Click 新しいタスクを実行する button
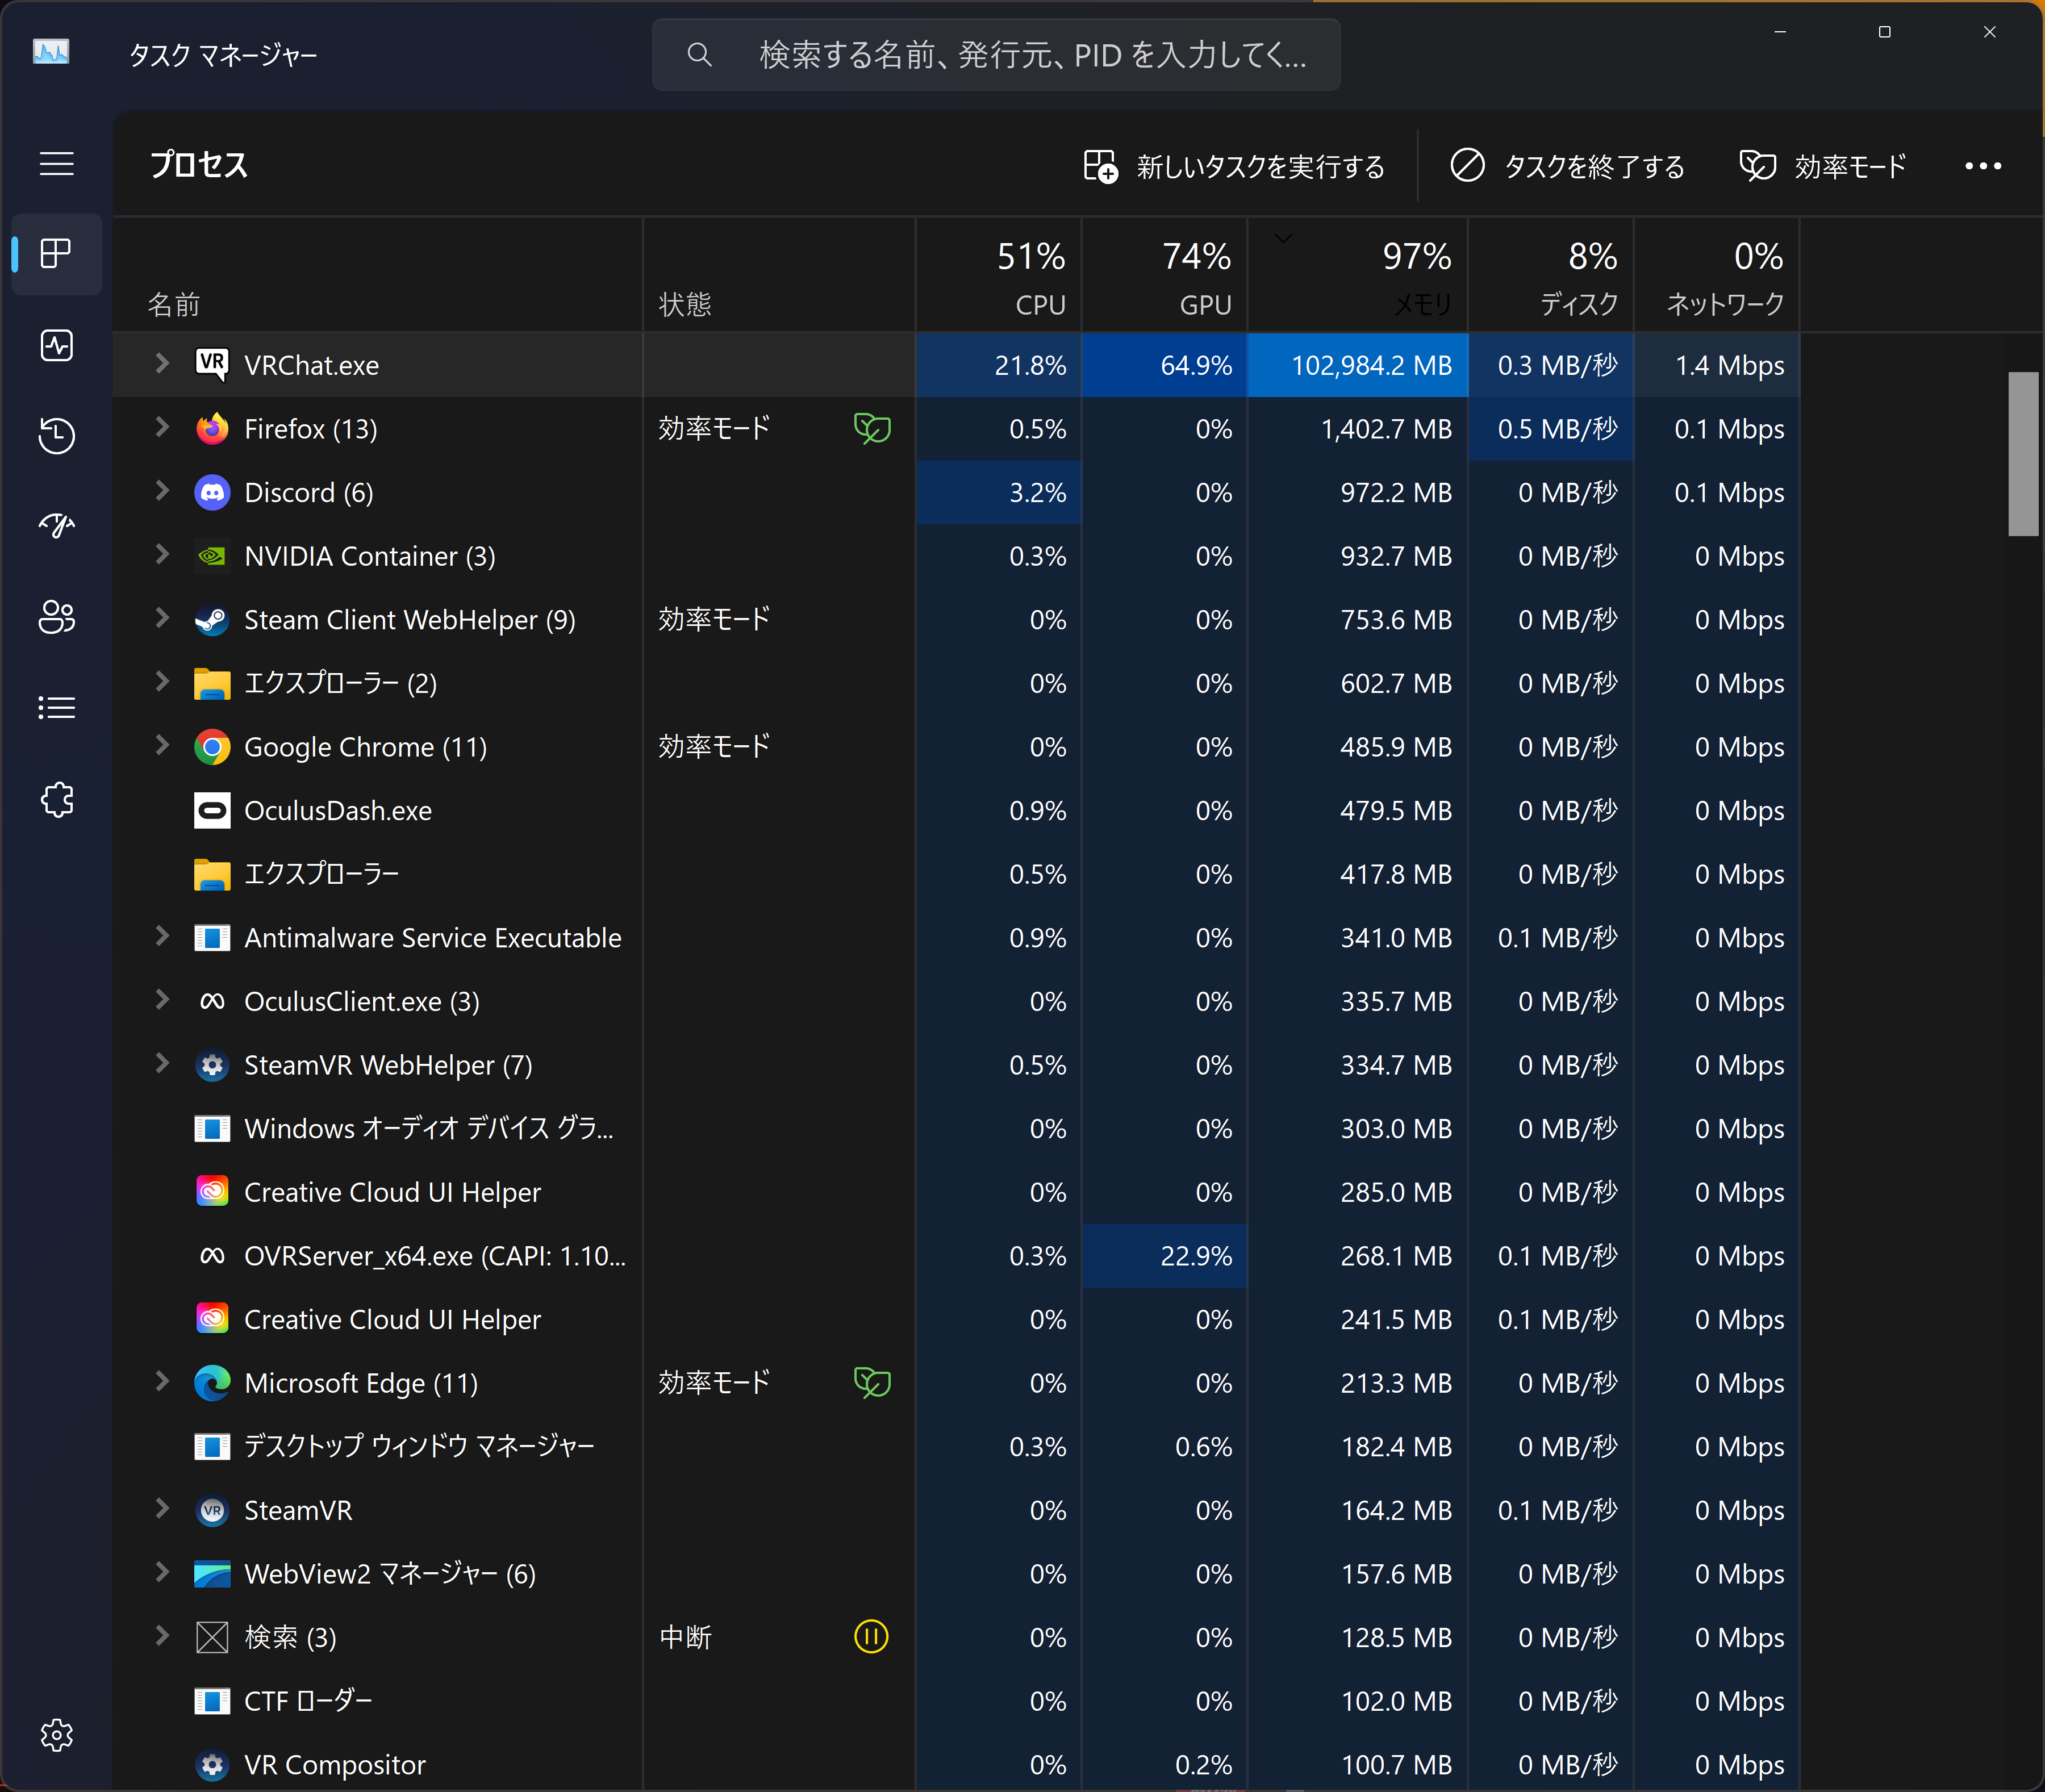The image size is (2045, 1792). (x=1234, y=166)
